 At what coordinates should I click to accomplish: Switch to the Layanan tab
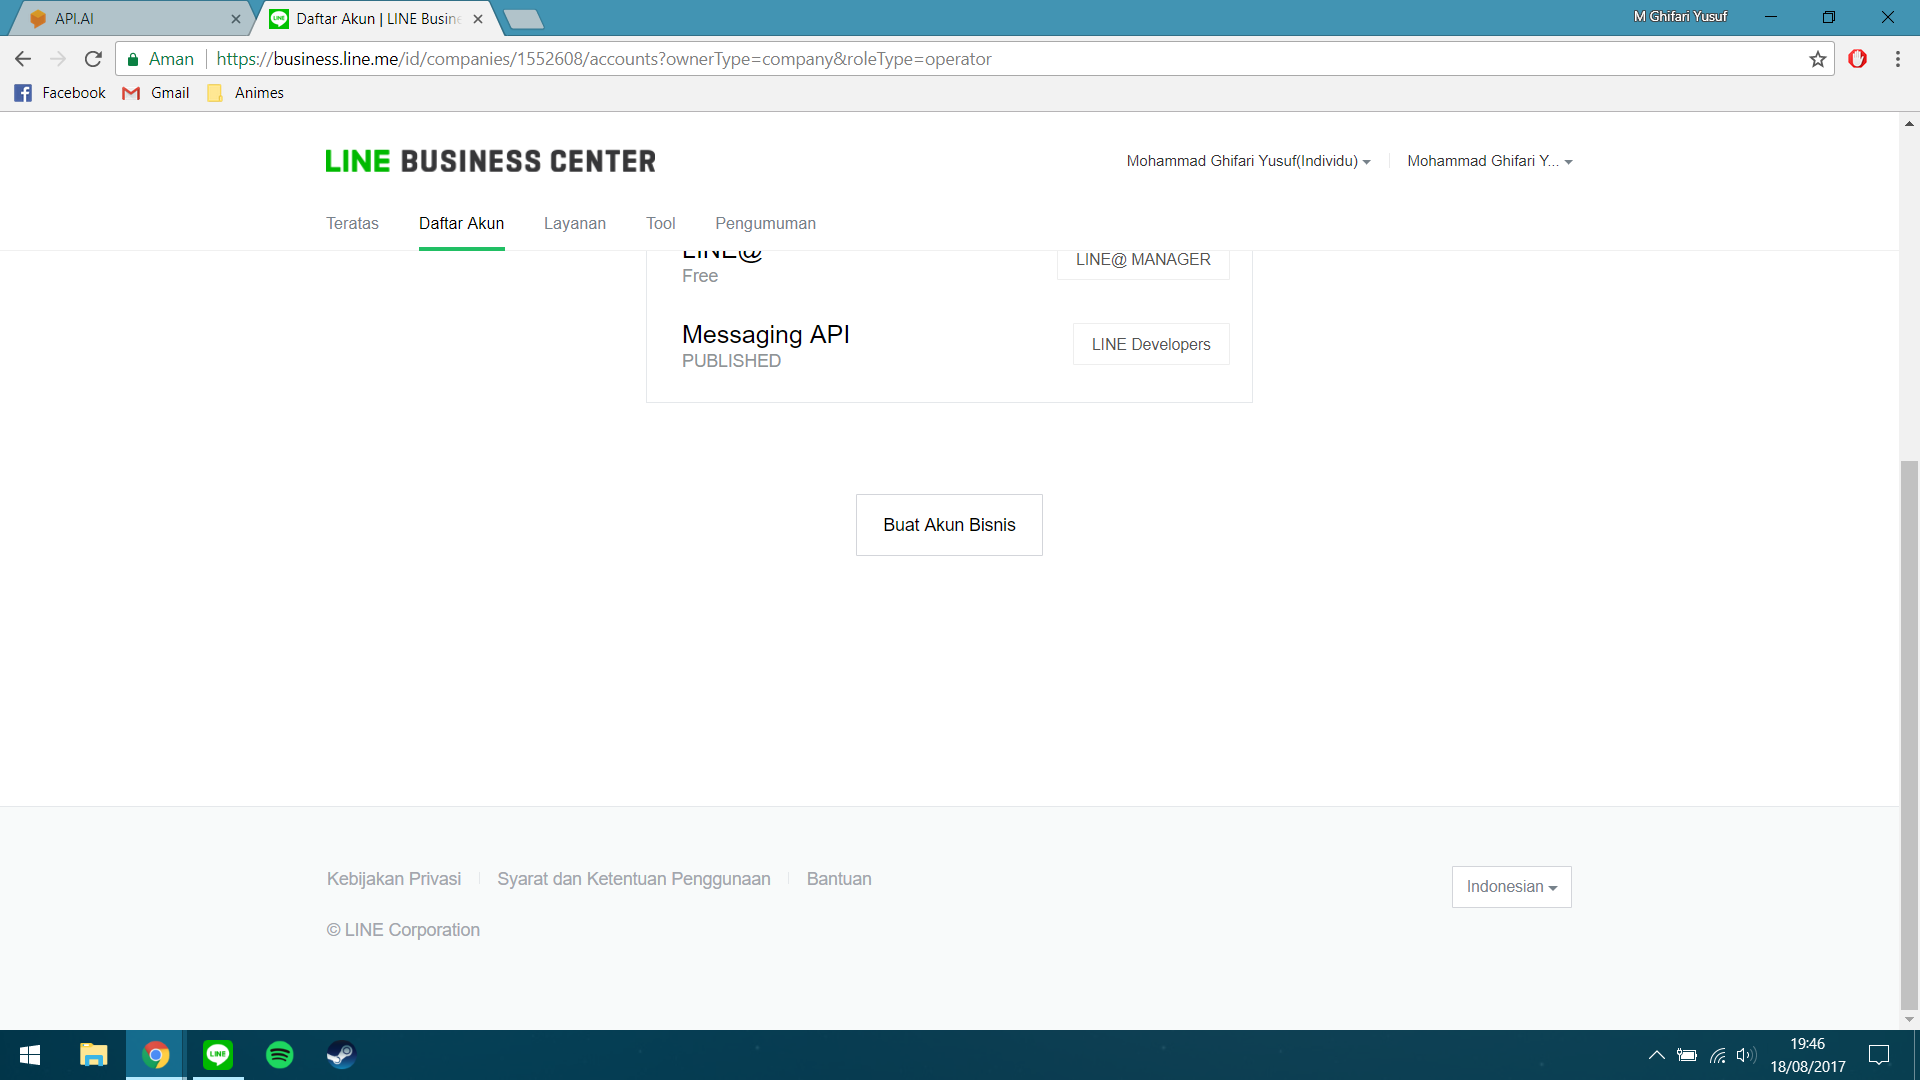pyautogui.click(x=574, y=223)
